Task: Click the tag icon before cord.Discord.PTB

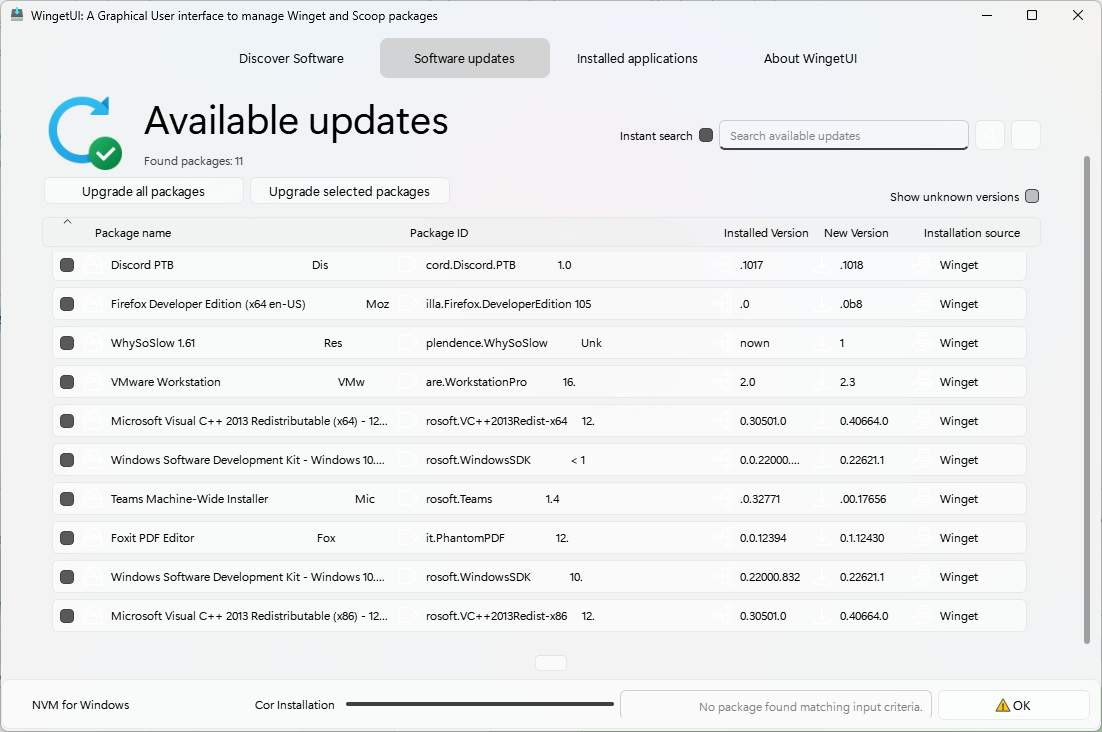Action: click(x=407, y=265)
